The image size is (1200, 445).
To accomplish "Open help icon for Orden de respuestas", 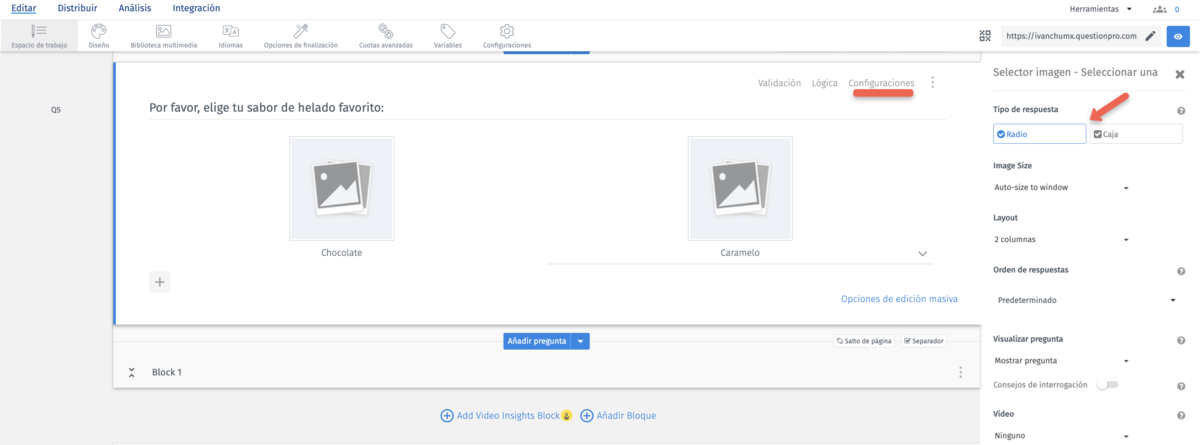I will tap(1181, 271).
